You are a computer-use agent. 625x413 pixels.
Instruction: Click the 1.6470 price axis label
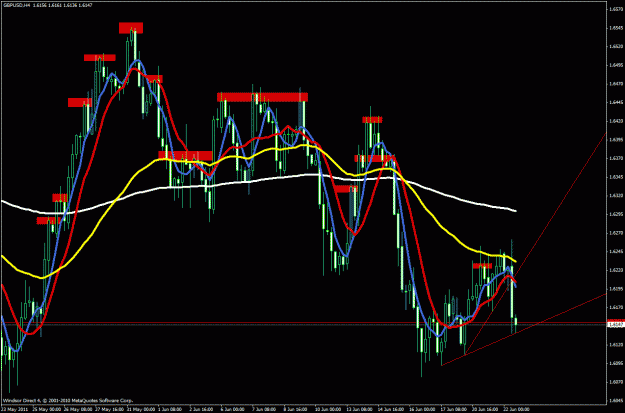pyautogui.click(x=615, y=84)
